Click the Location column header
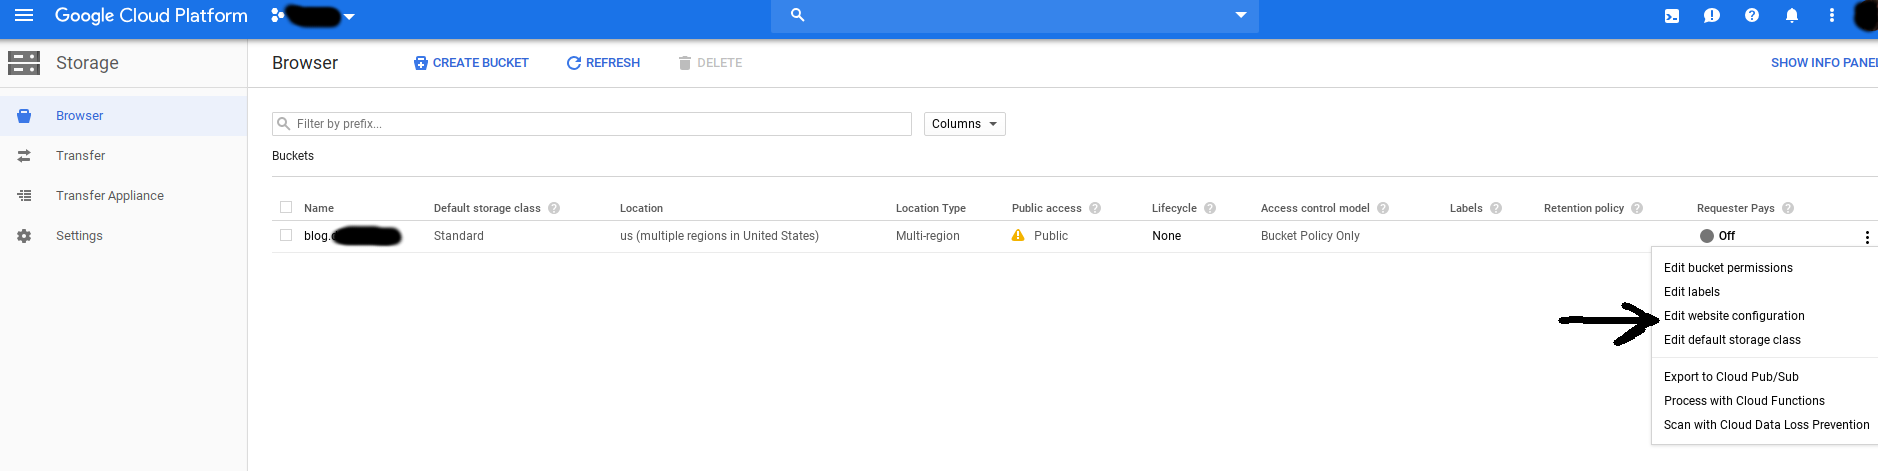The height and width of the screenshot is (471, 1878). (641, 208)
